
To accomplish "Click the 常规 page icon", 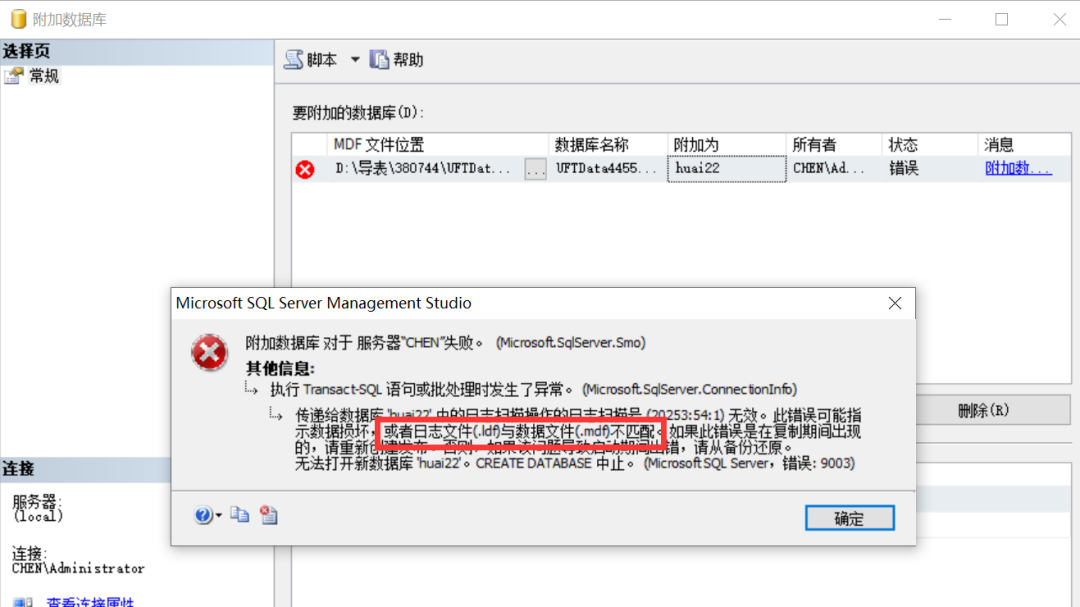I will point(14,76).
